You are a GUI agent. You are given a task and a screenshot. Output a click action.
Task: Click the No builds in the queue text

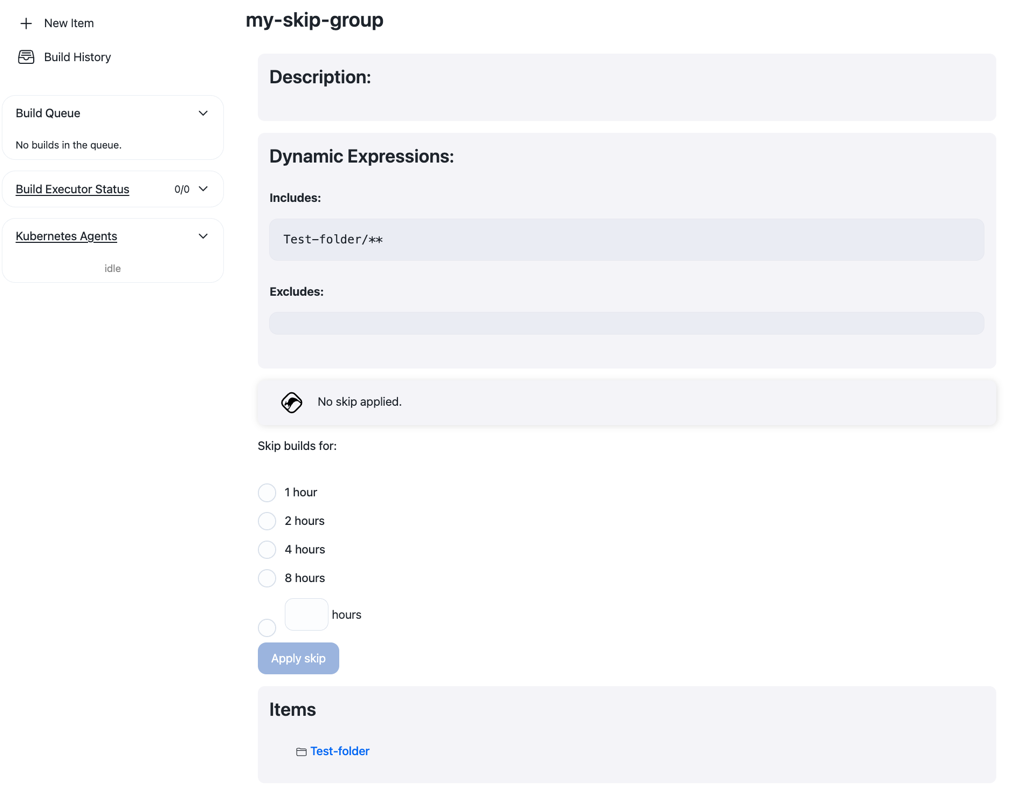[69, 145]
